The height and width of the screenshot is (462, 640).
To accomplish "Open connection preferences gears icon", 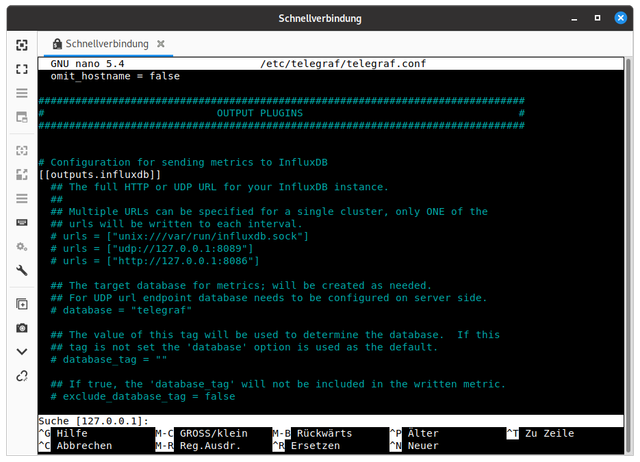I will 22,247.
